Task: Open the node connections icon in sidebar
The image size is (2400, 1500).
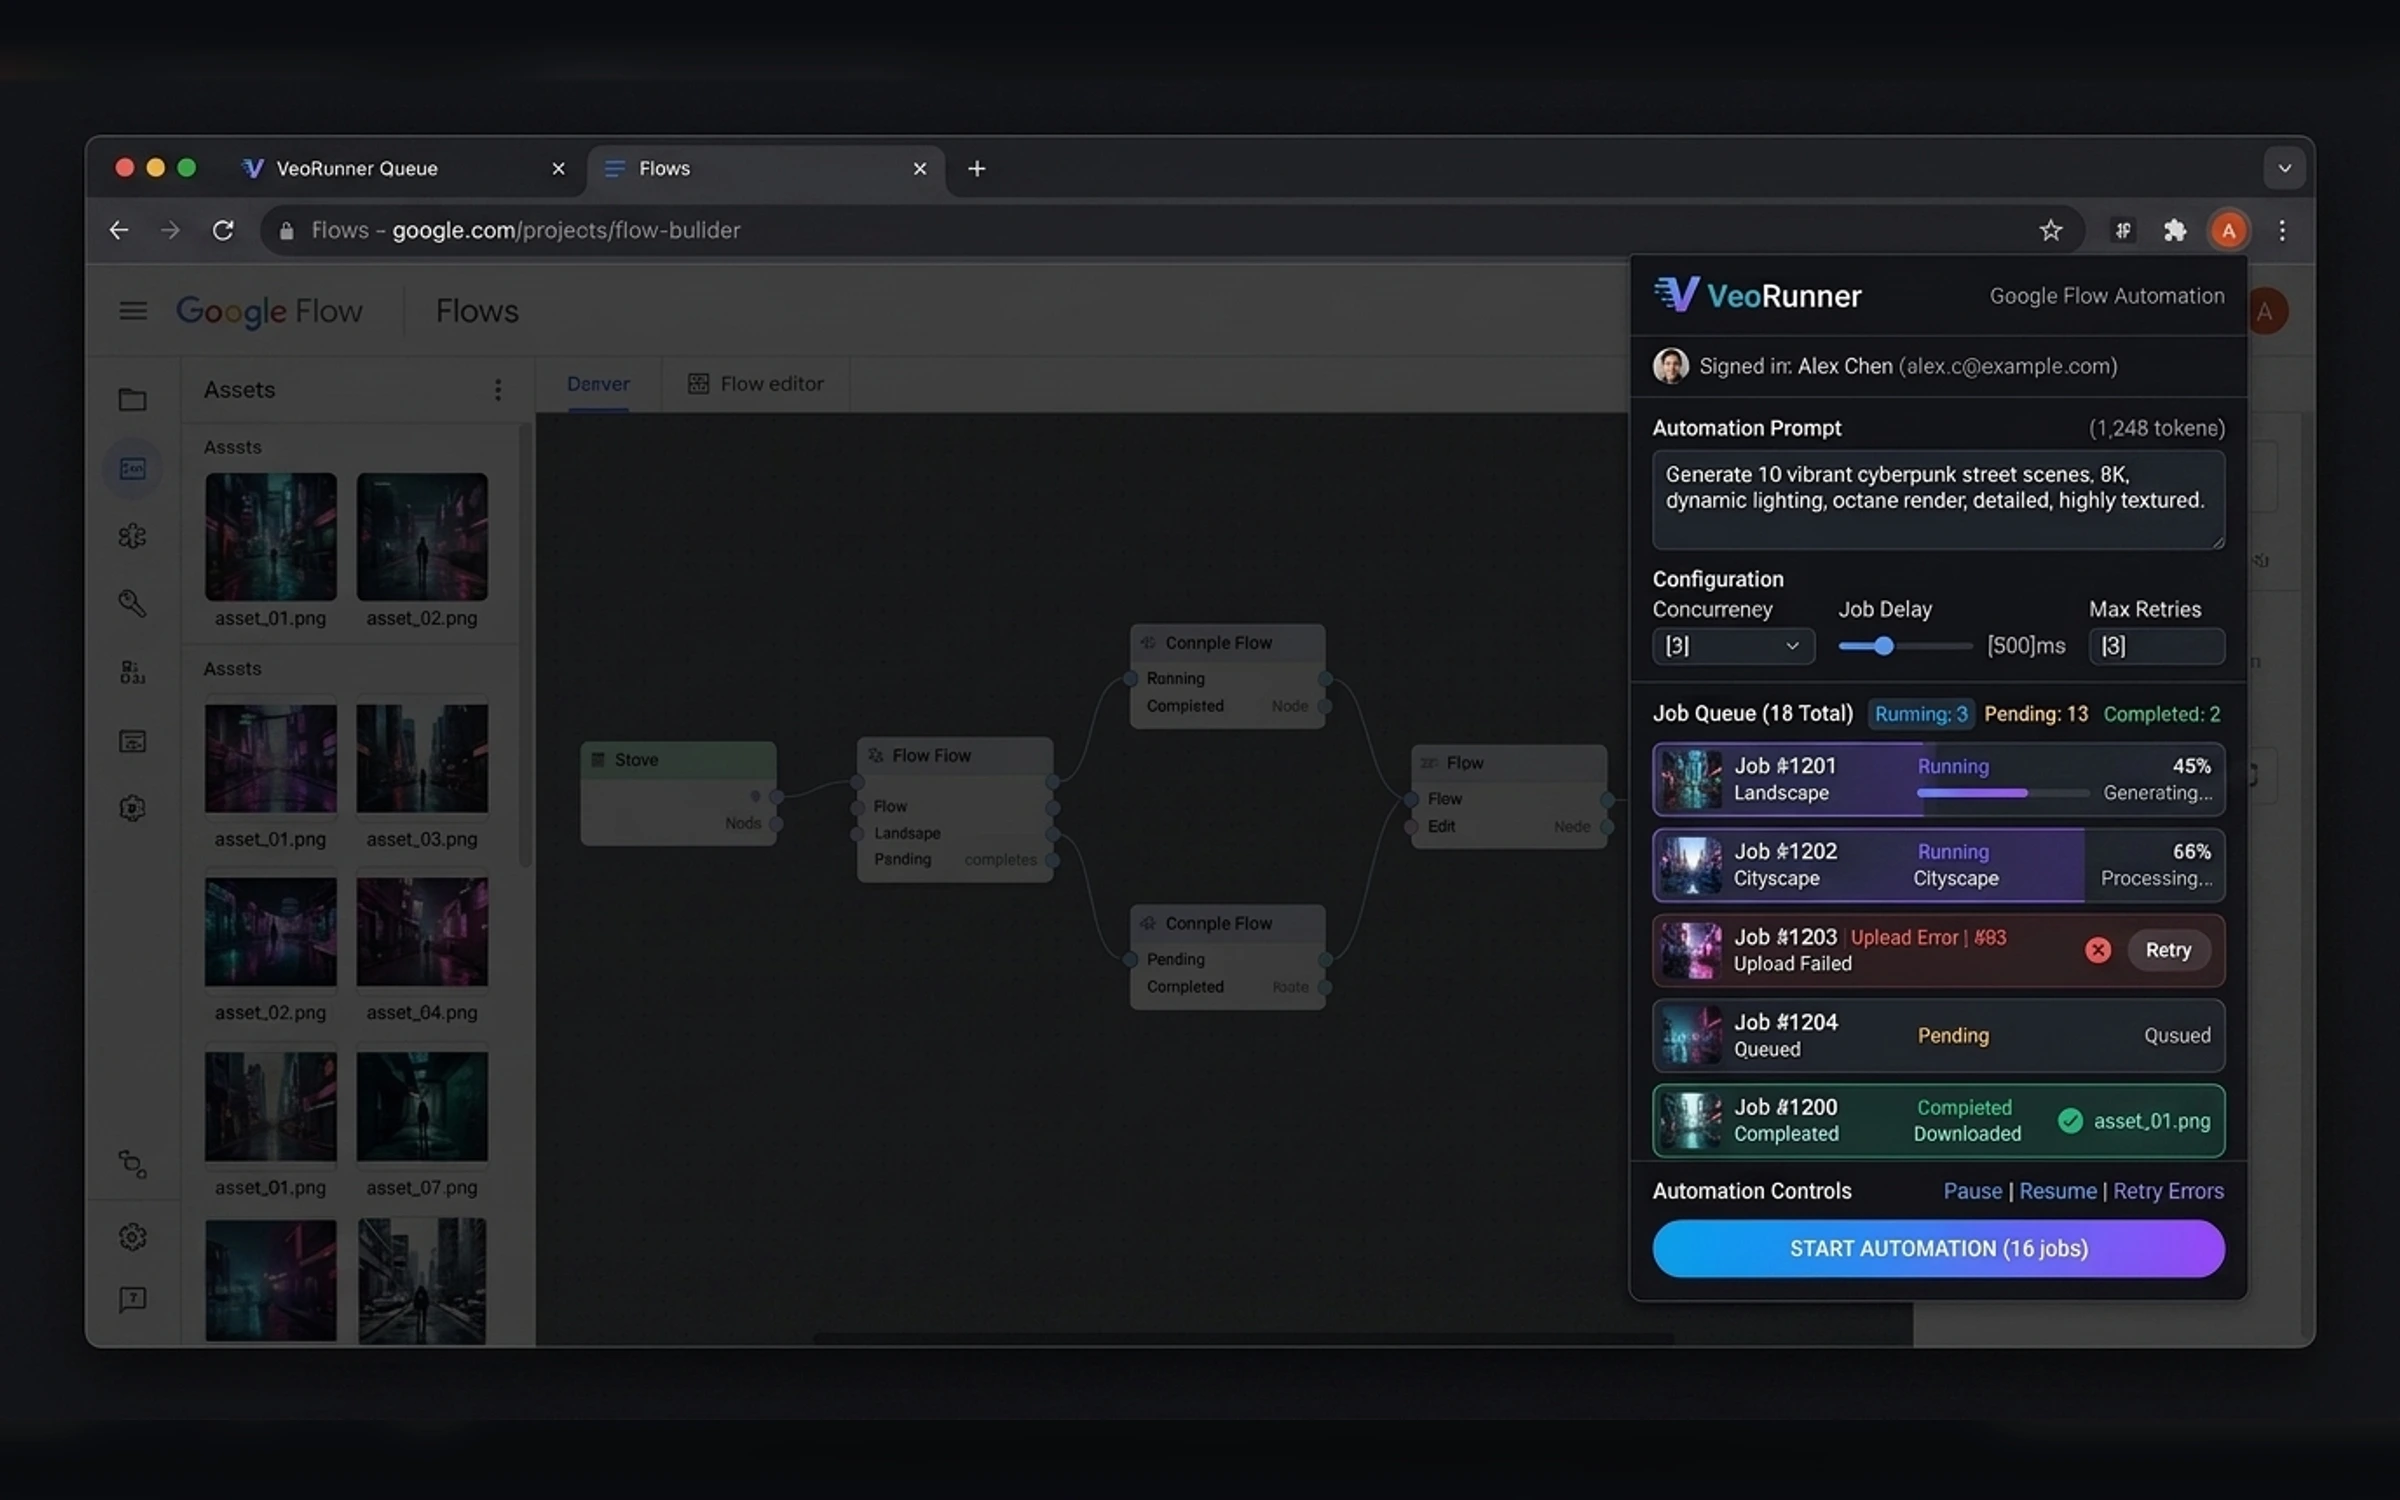Action: (132, 1164)
